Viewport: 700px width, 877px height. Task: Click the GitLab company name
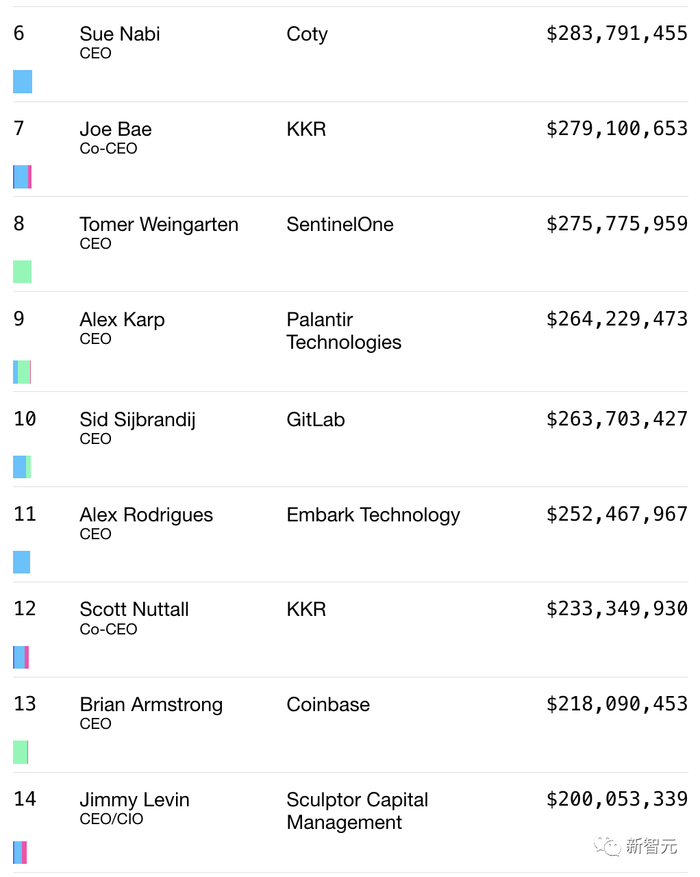[x=315, y=420]
